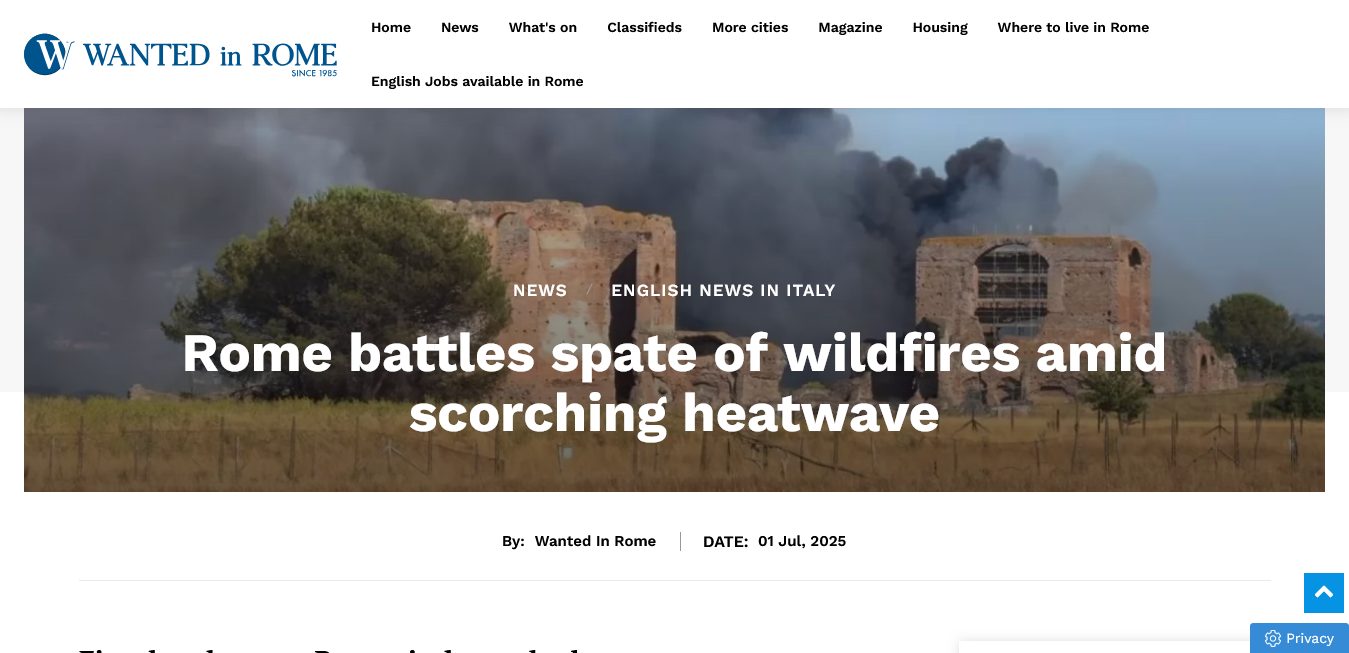Click the scroll-to-top arrow button
The image size is (1349, 653).
tap(1323, 593)
